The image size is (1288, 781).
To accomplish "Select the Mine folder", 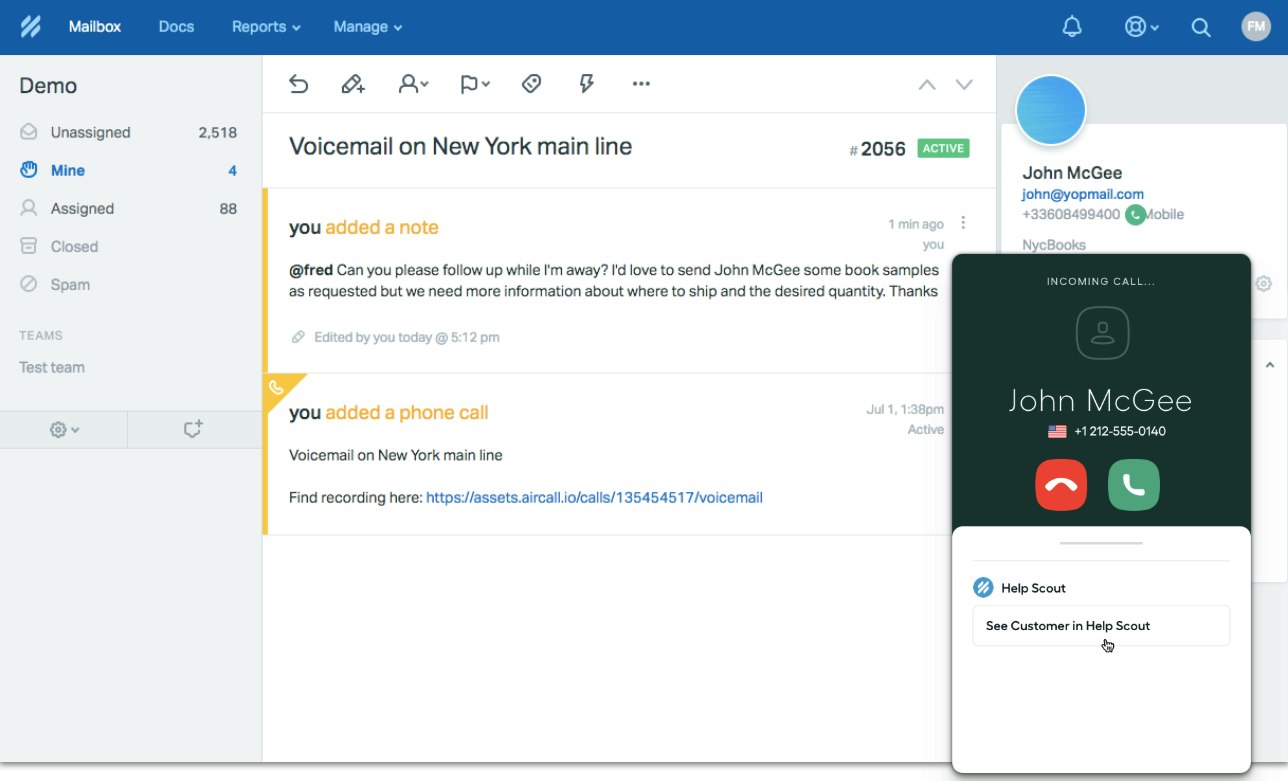I will (130, 170).
